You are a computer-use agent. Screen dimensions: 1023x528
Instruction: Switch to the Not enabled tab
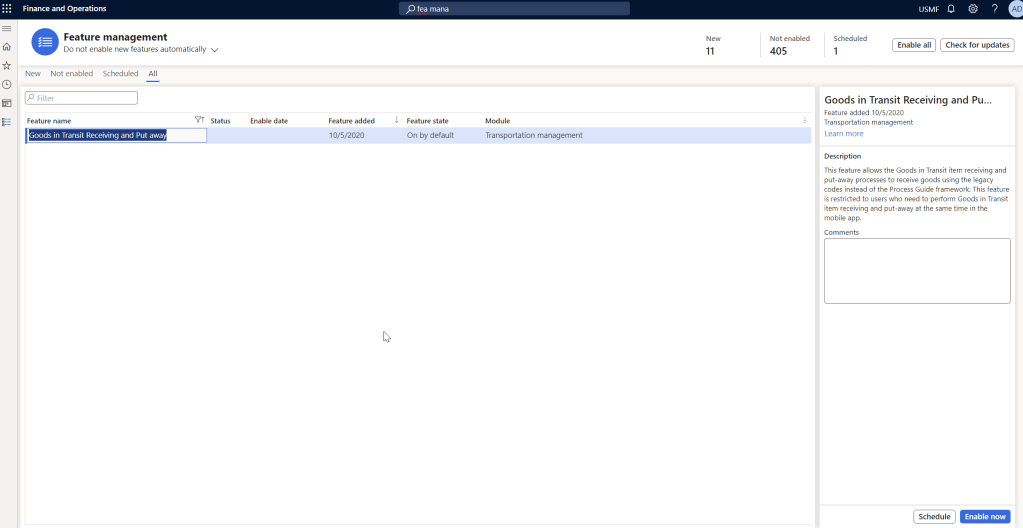pyautogui.click(x=72, y=74)
